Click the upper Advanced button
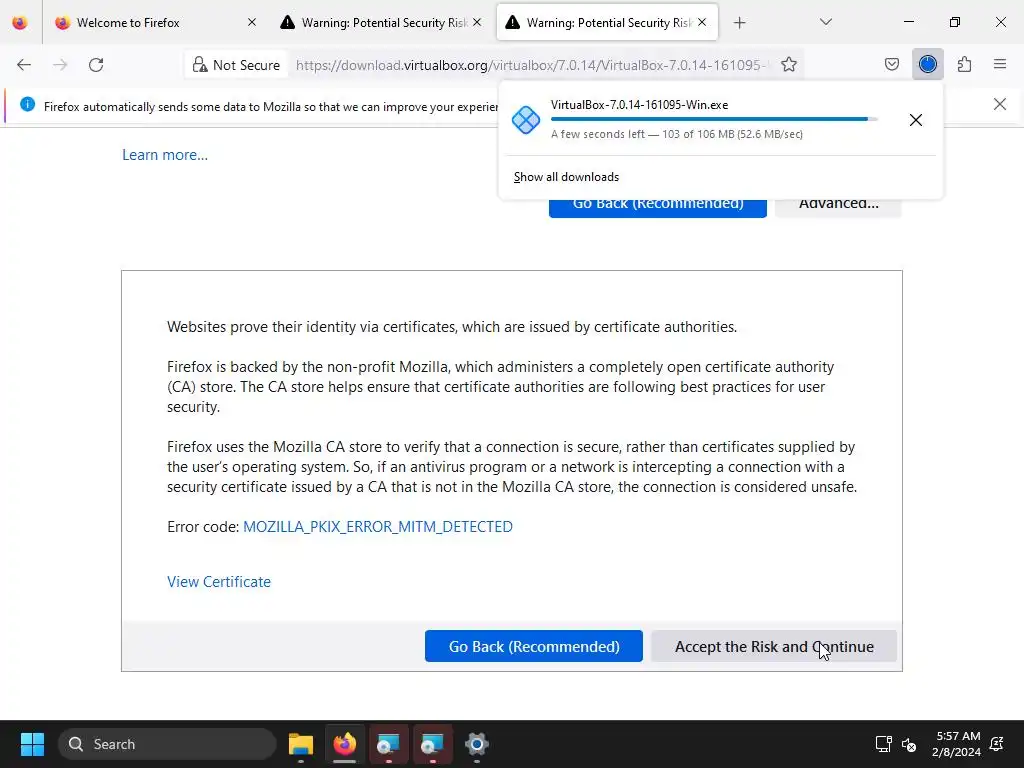 [839, 206]
